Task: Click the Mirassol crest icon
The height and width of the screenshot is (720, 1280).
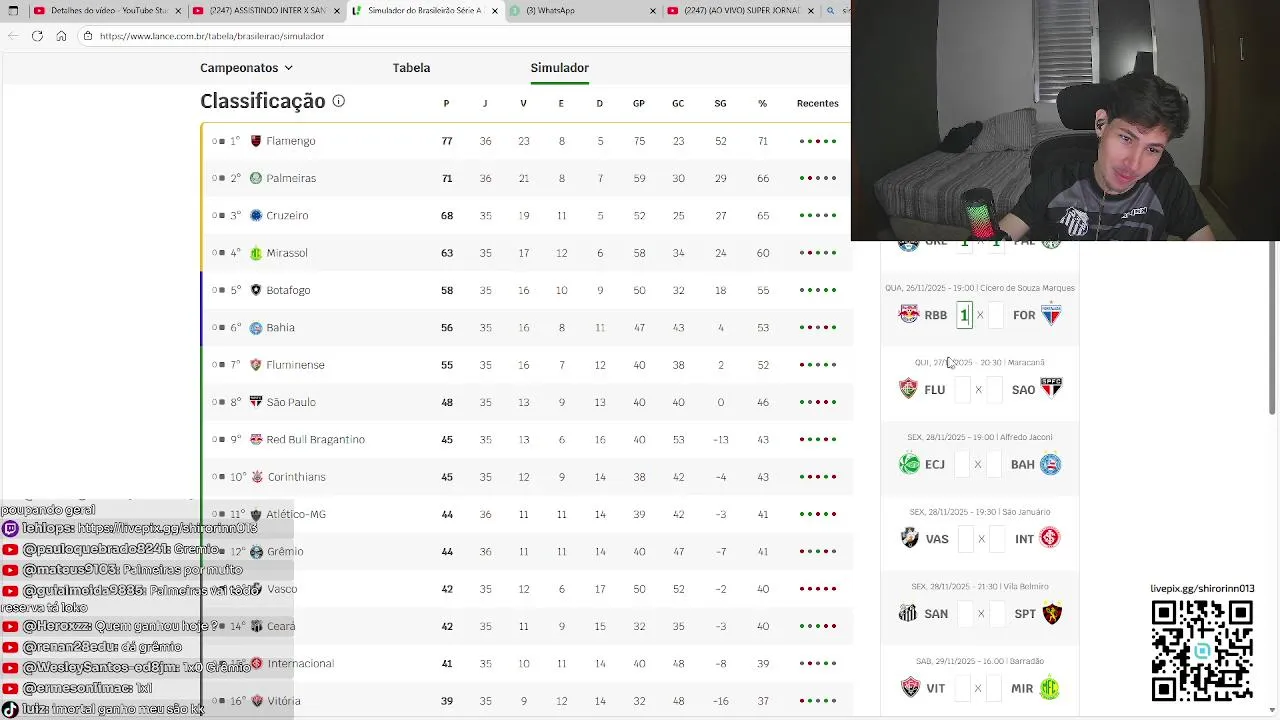Action: (x=256, y=253)
